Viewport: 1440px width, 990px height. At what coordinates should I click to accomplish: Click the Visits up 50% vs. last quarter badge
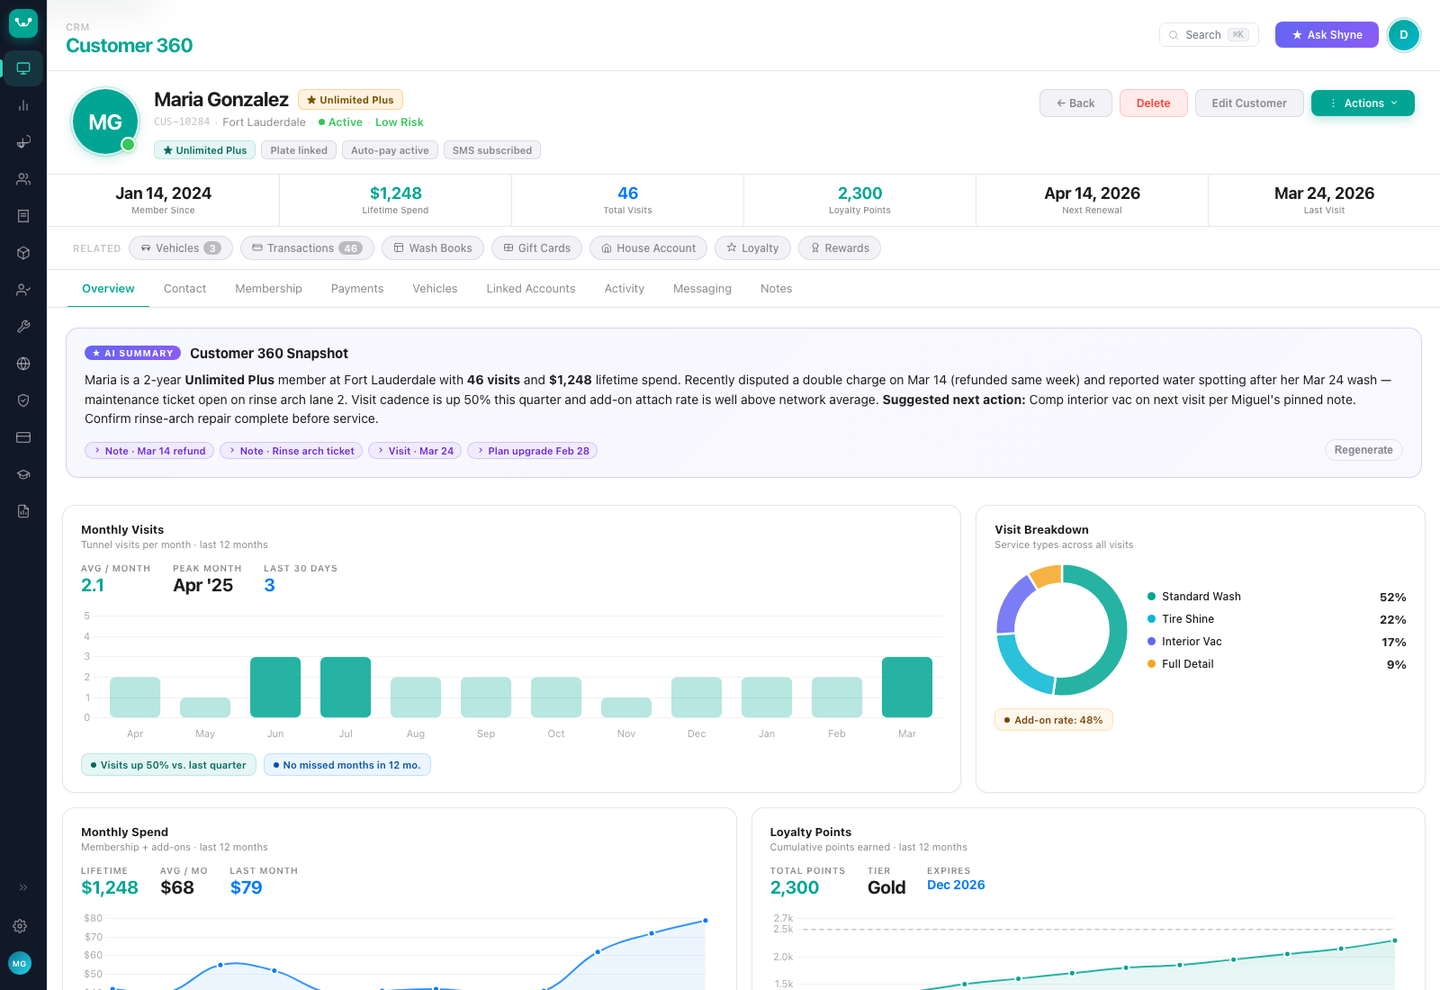coord(168,765)
